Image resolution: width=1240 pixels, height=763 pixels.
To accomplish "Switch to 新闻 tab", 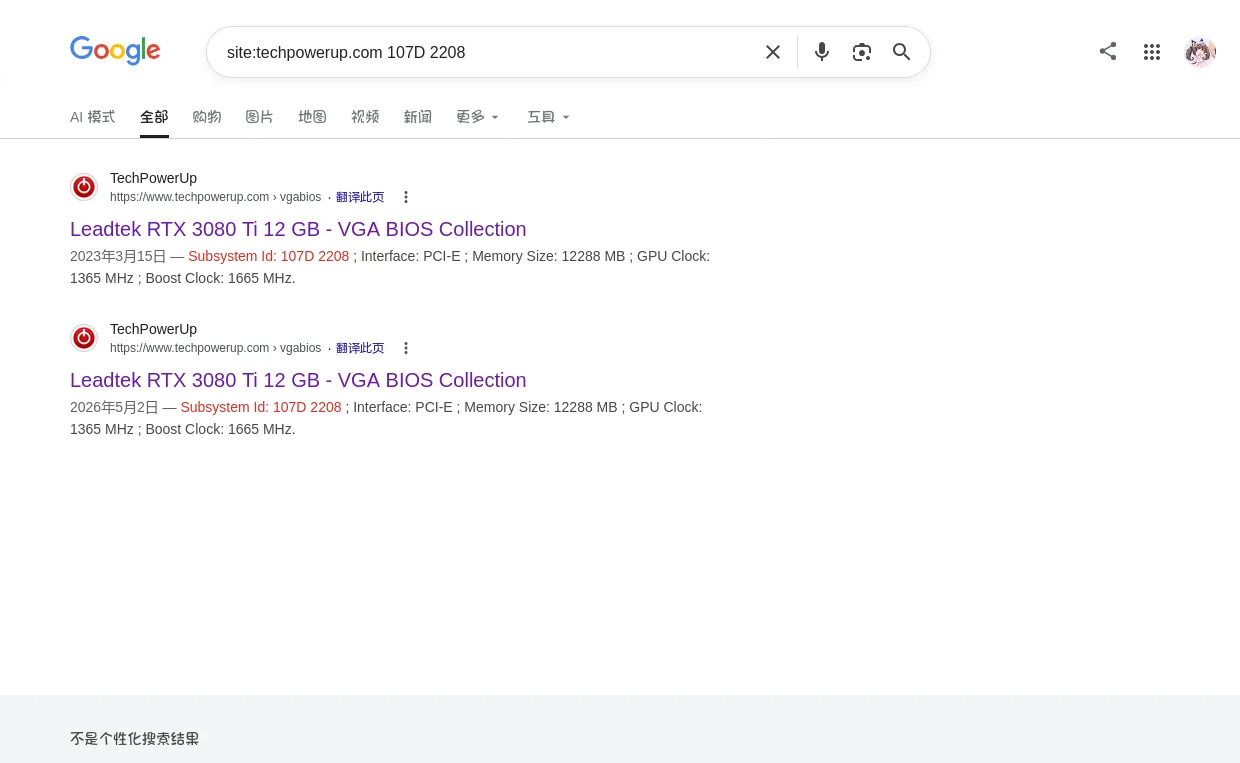I will (418, 117).
